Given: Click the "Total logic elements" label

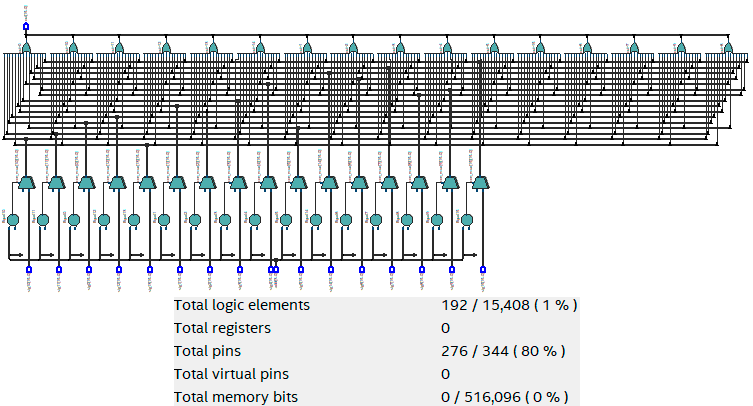Looking at the screenshot, I should pyautogui.click(x=241, y=305).
